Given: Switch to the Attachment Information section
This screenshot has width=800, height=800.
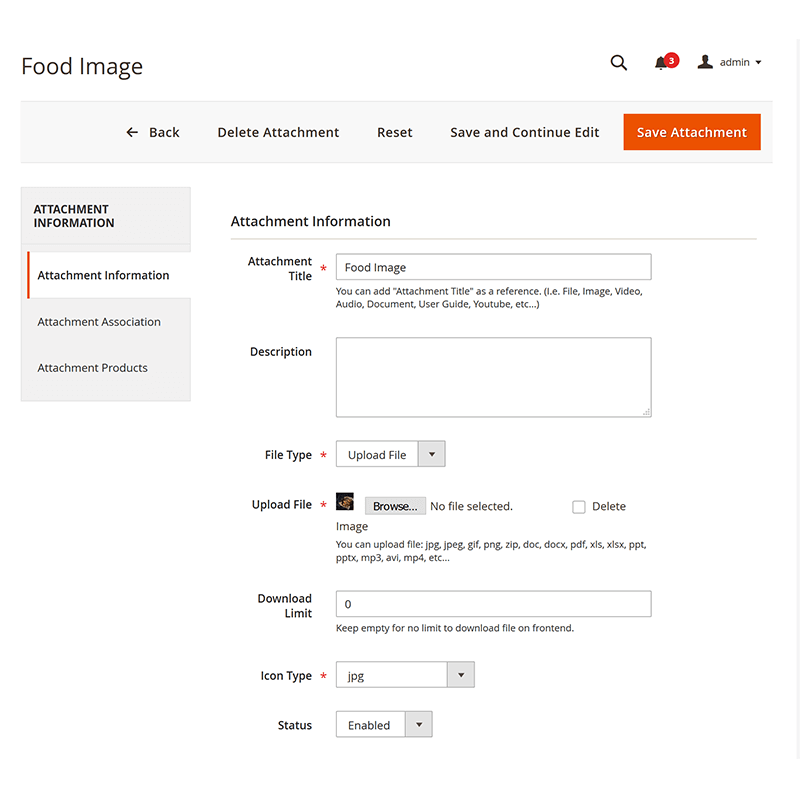Looking at the screenshot, I should (103, 275).
